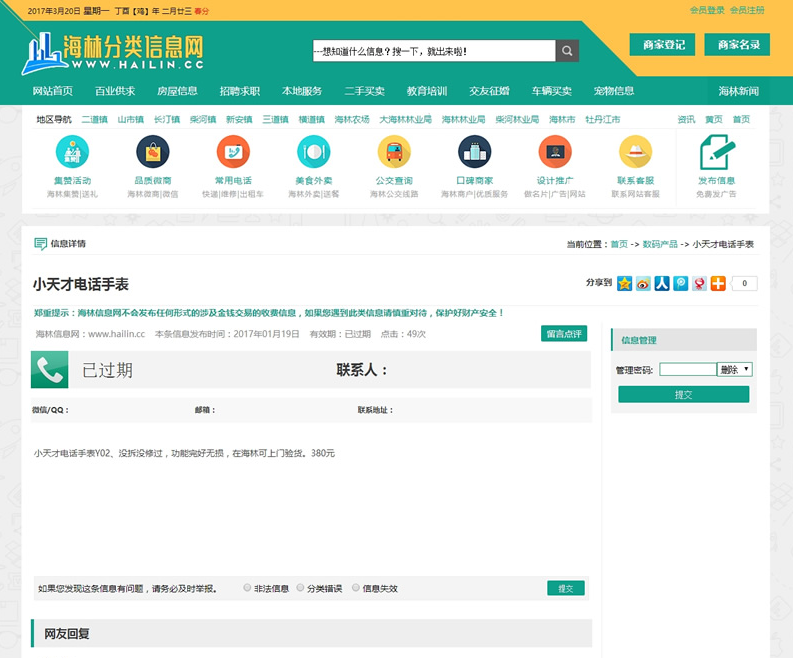Click the 资讯 link in region bar
Image resolution: width=793 pixels, height=658 pixels.
686,119
